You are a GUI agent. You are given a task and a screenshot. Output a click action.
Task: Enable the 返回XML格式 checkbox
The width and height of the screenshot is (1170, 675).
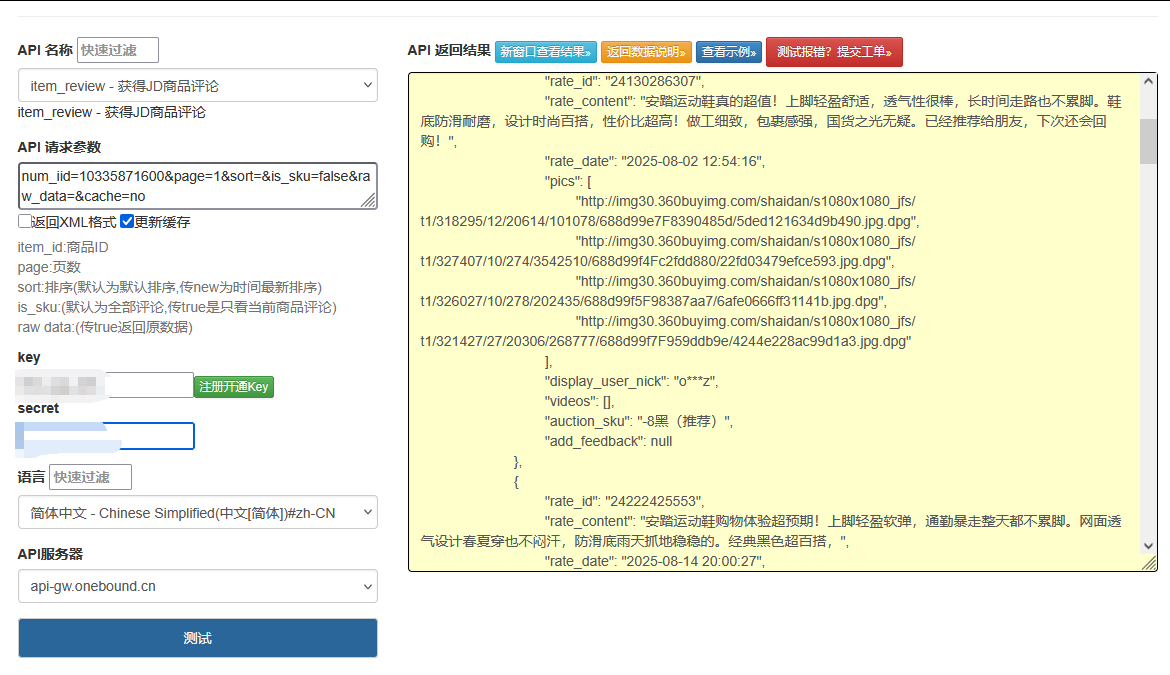22,222
